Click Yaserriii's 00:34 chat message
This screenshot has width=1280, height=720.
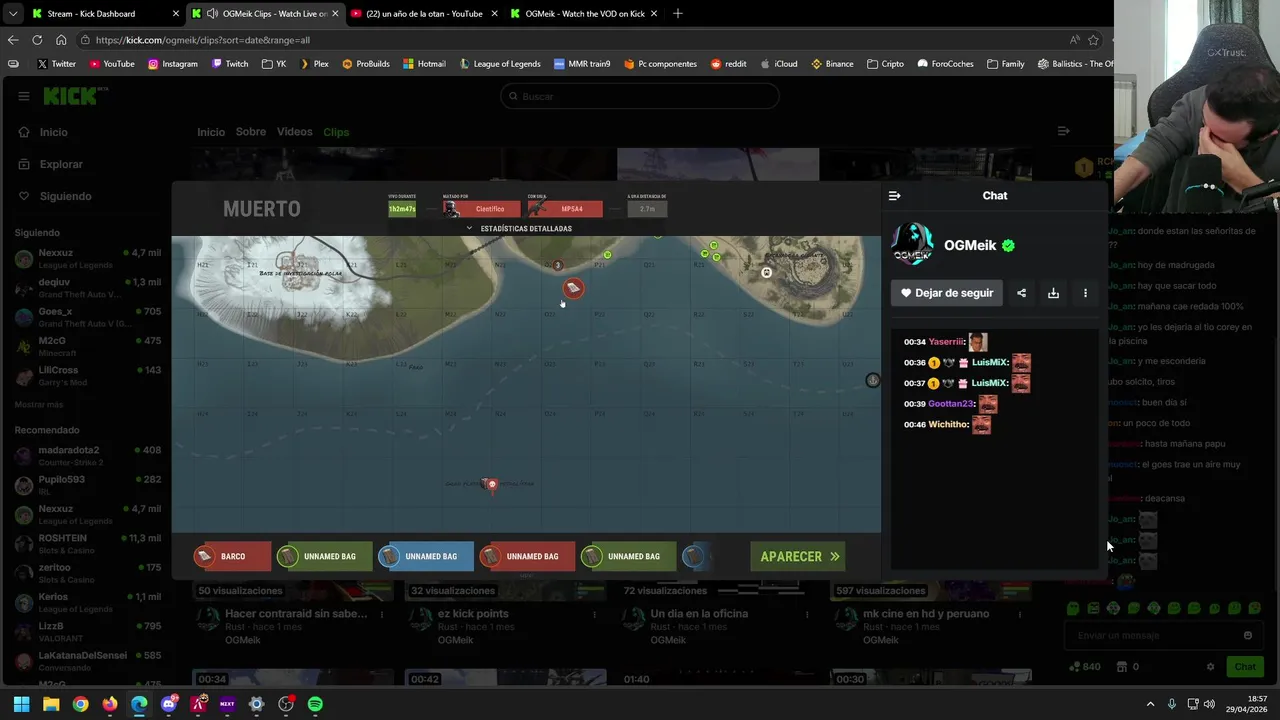tap(946, 342)
